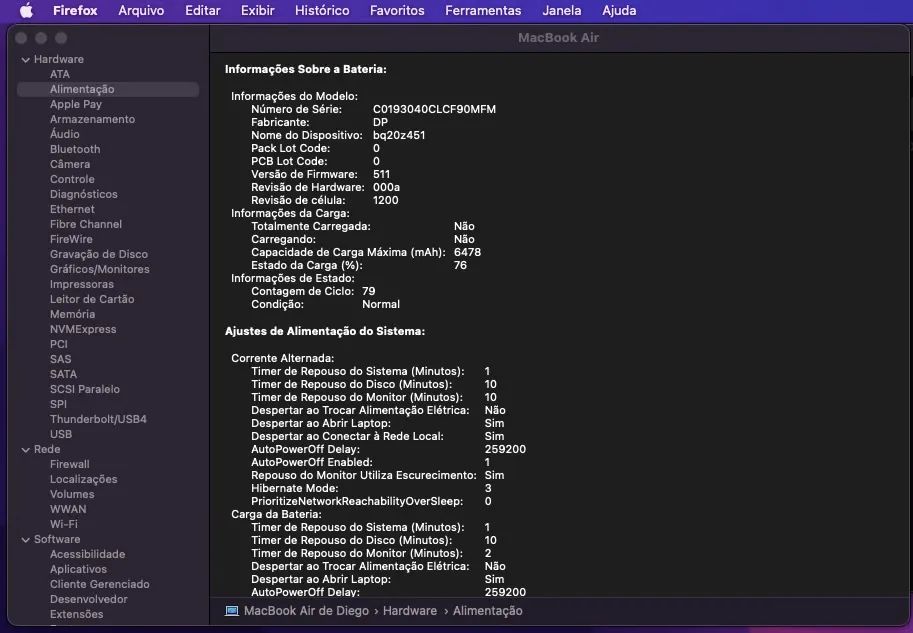
Task: Select Localizações under Rede
Action: coord(84,479)
